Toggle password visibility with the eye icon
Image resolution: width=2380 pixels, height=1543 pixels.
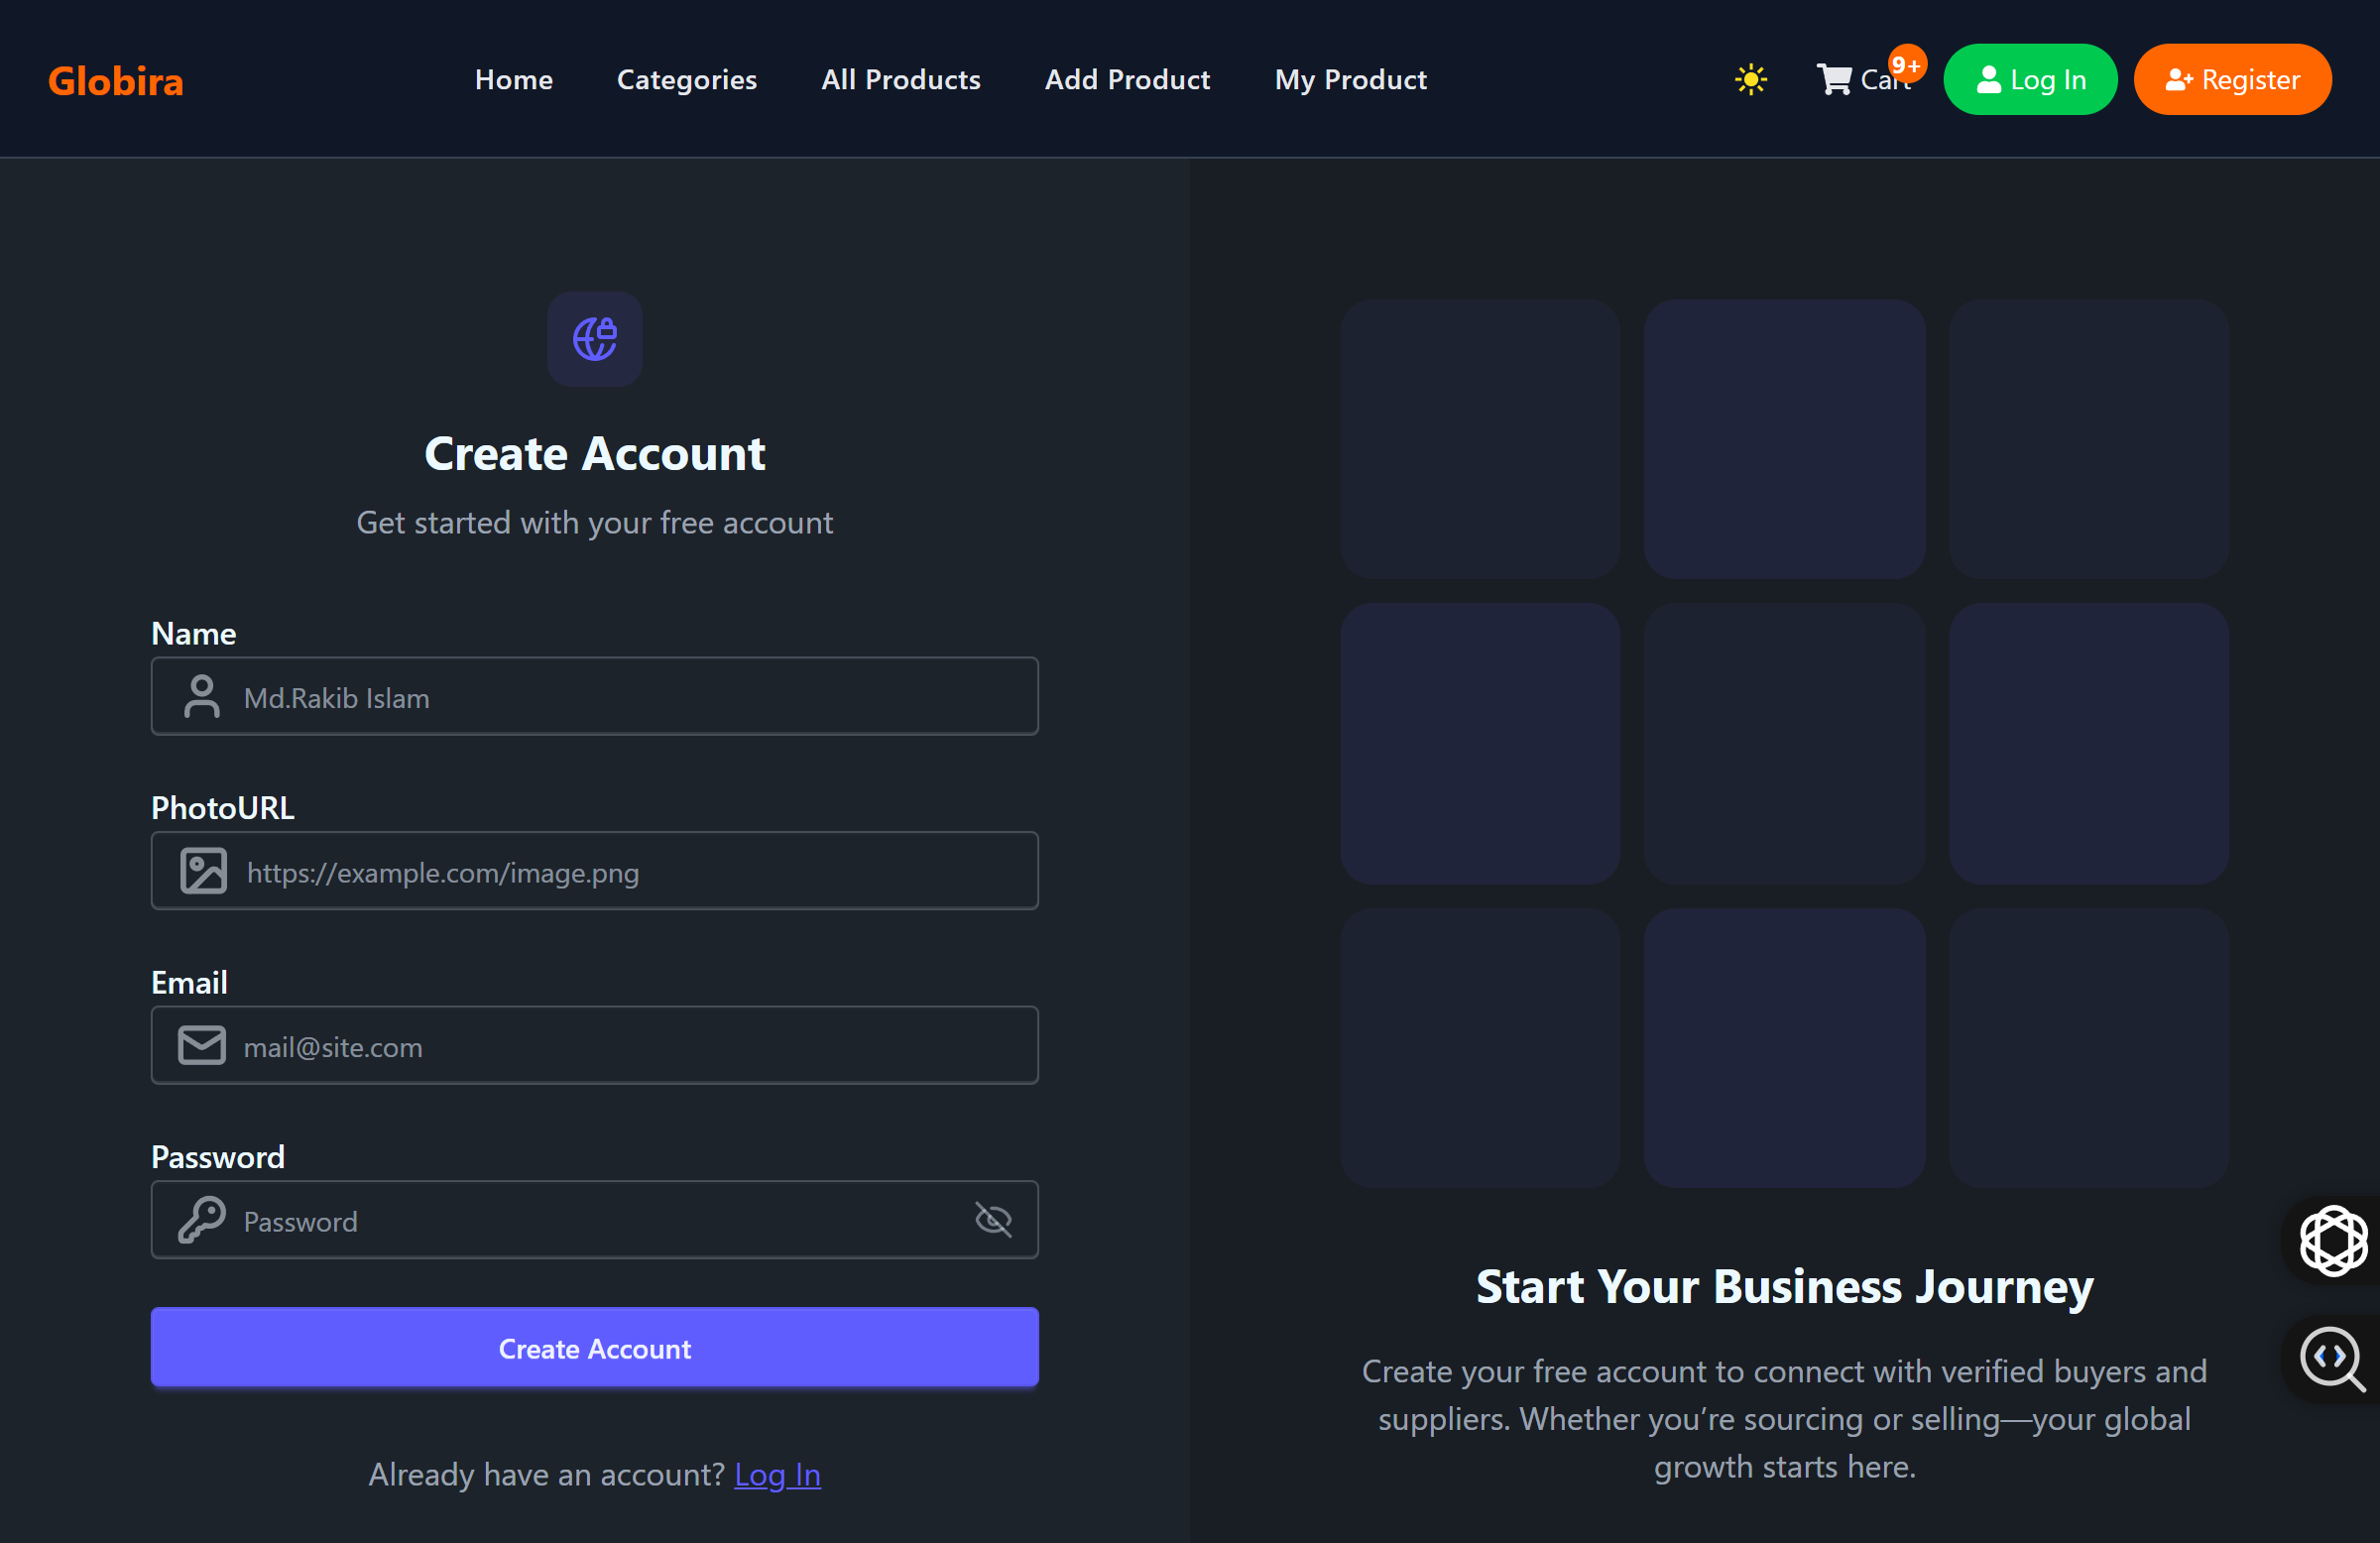click(x=993, y=1220)
